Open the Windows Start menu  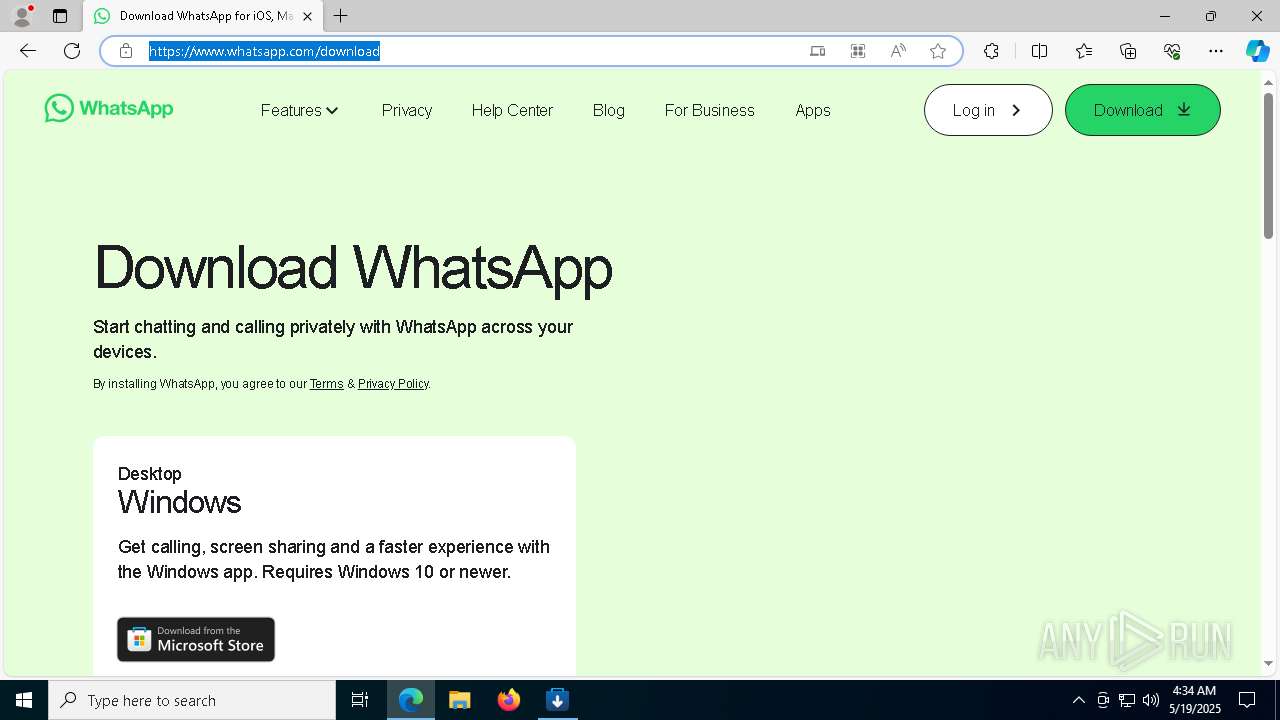tap(24, 700)
